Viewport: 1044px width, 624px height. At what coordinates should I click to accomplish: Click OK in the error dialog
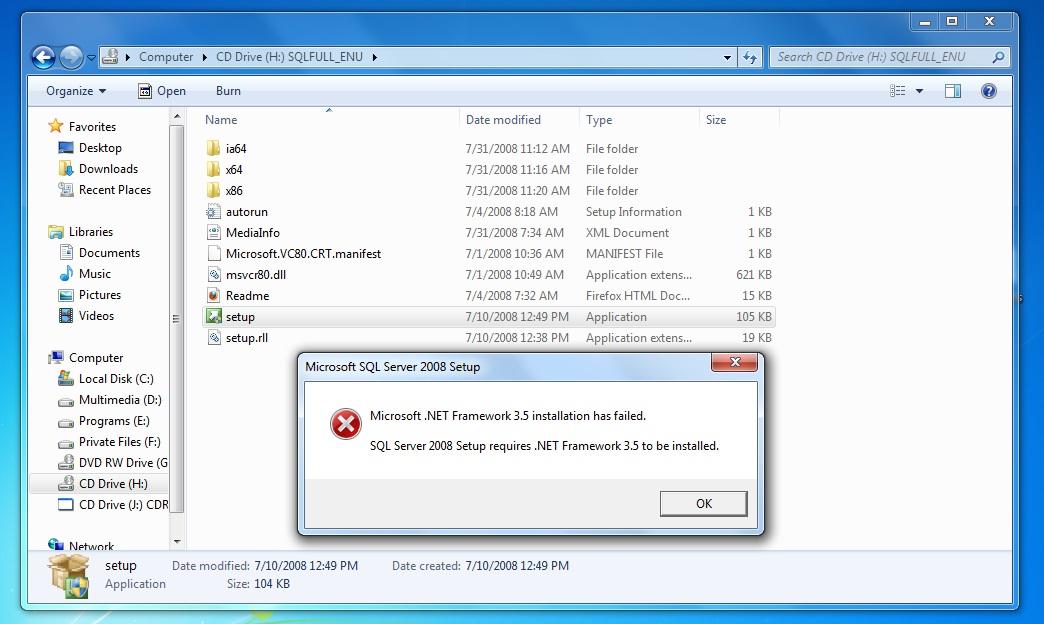(704, 503)
